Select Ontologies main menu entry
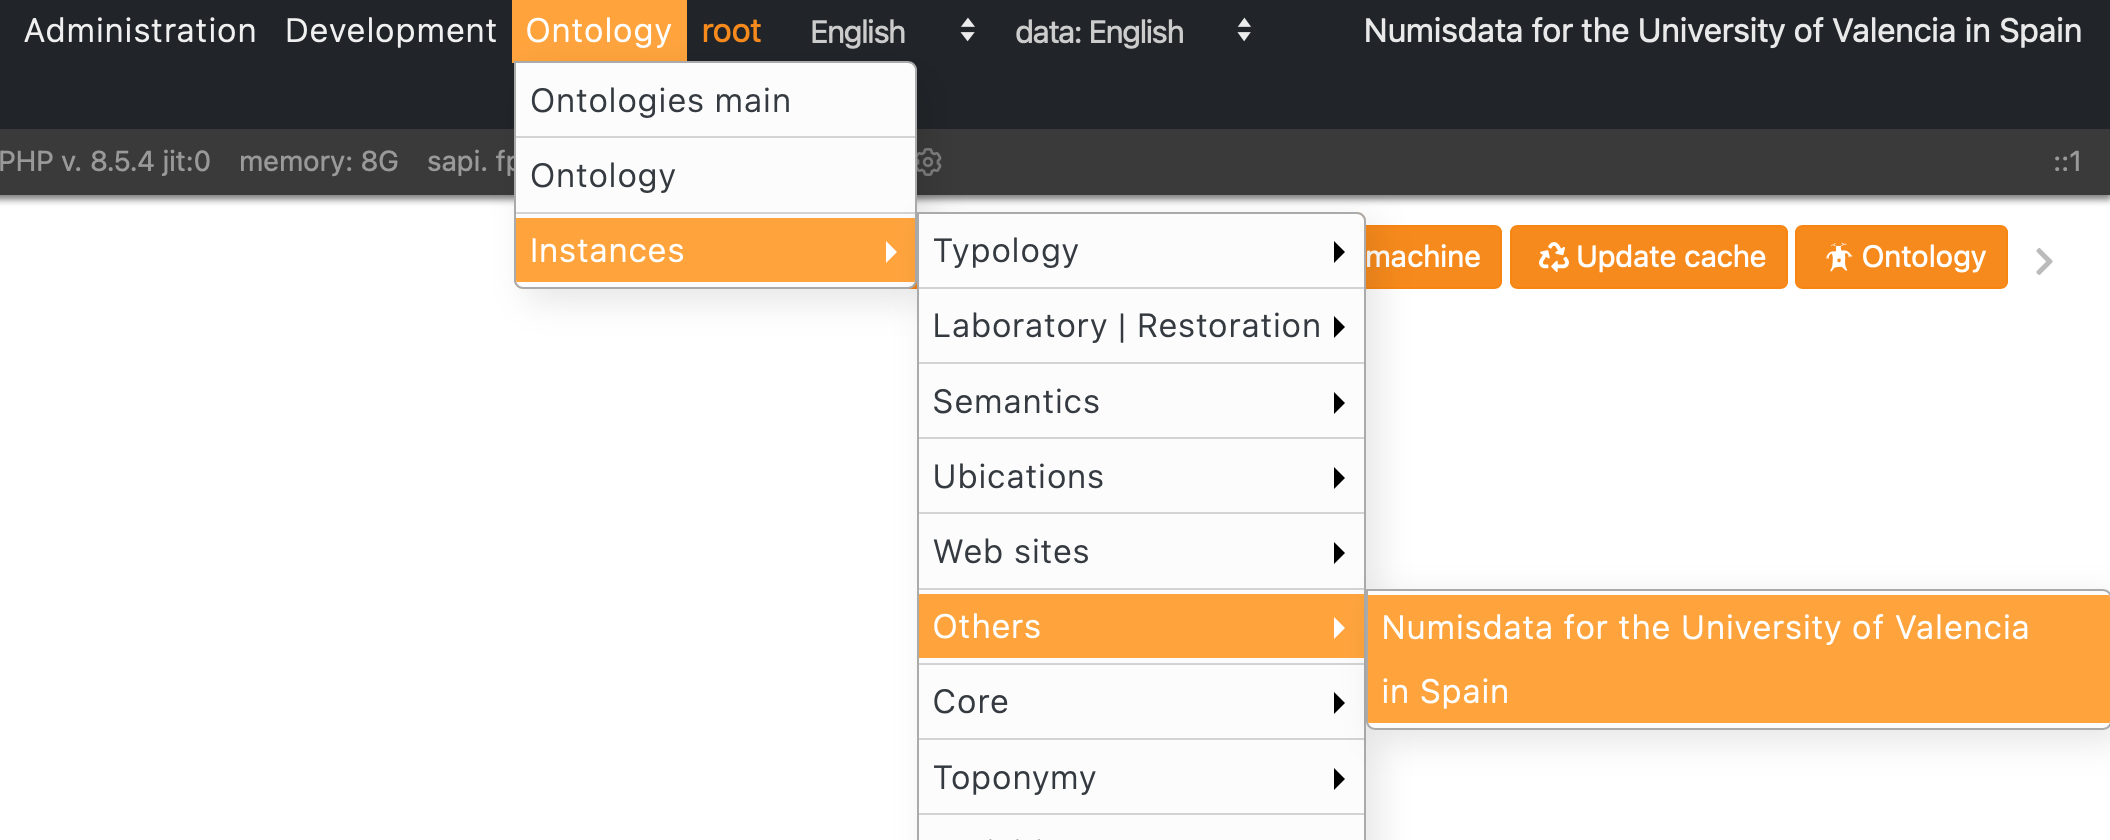The width and height of the screenshot is (2110, 840). pos(715,101)
